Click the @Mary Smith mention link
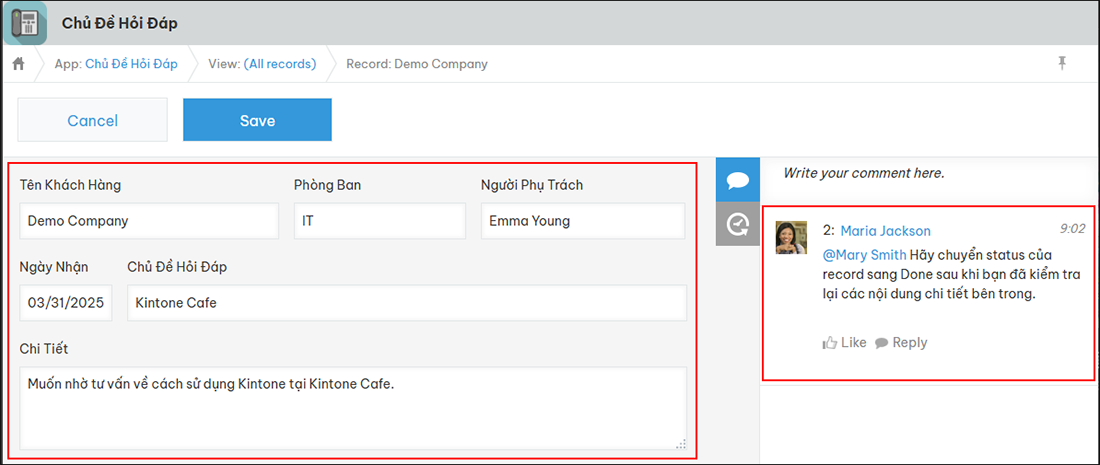Image resolution: width=1100 pixels, height=465 pixels. (864, 255)
